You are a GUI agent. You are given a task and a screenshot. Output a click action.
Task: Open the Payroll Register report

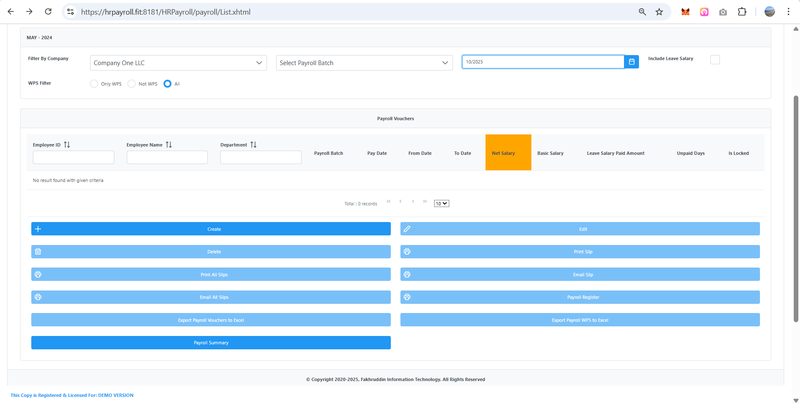point(580,297)
